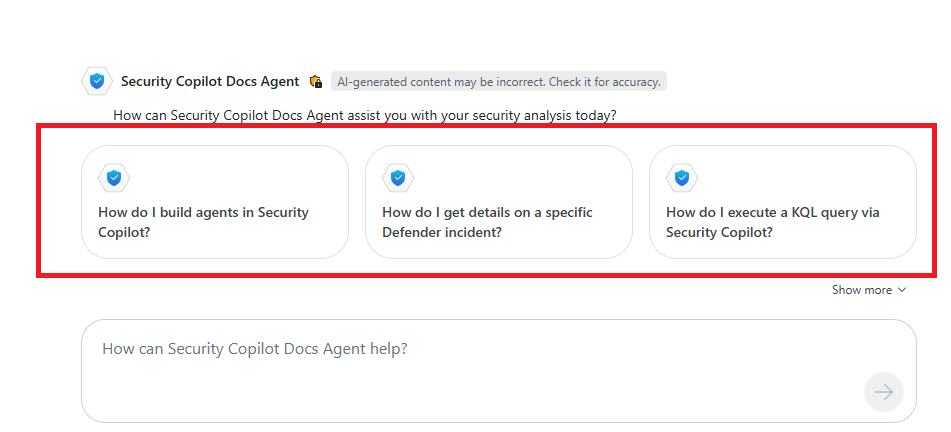Click the Security Copilot Docs Agent hexagon avatar
The width and height of the screenshot is (951, 432).
pos(96,81)
